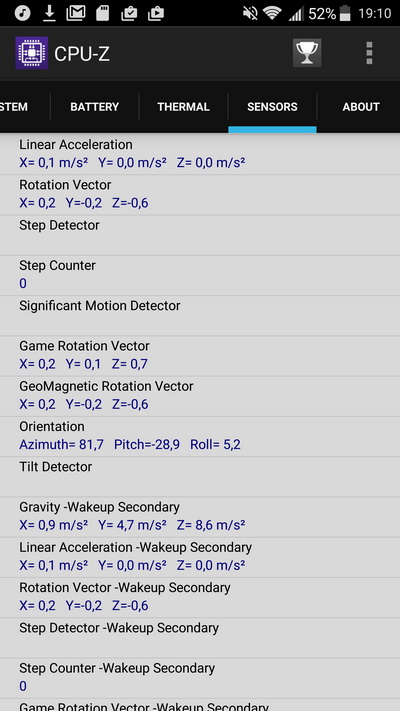Tap the trophy icon in header
This screenshot has width=400, height=711.
(307, 53)
